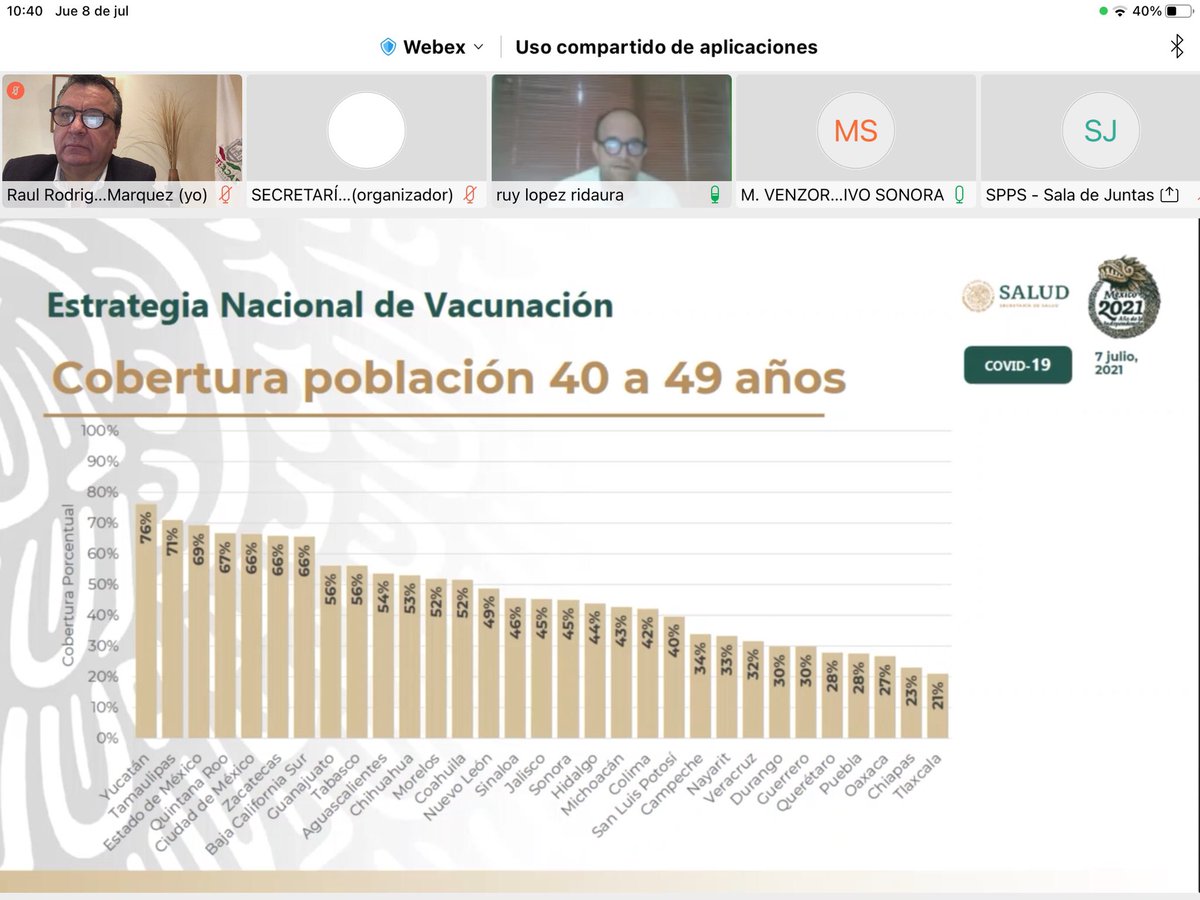Mute ruy lopez ridaura's microphone
The image size is (1200, 900).
[x=713, y=194]
